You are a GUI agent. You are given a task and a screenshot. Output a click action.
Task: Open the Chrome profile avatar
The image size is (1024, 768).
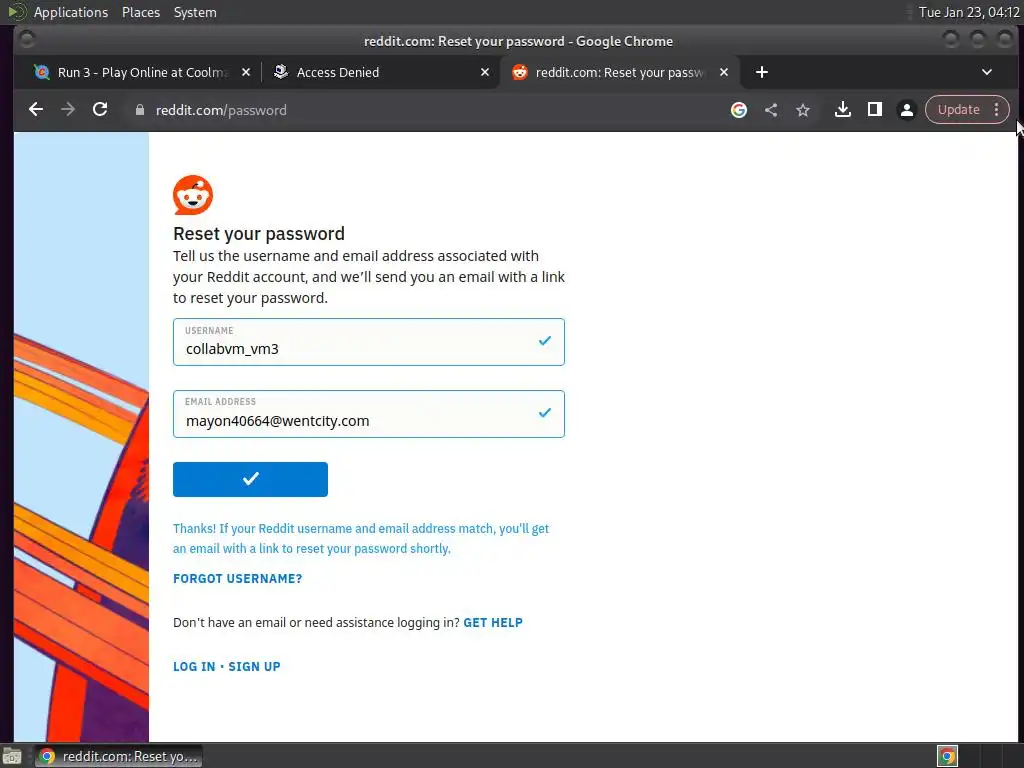coord(906,110)
